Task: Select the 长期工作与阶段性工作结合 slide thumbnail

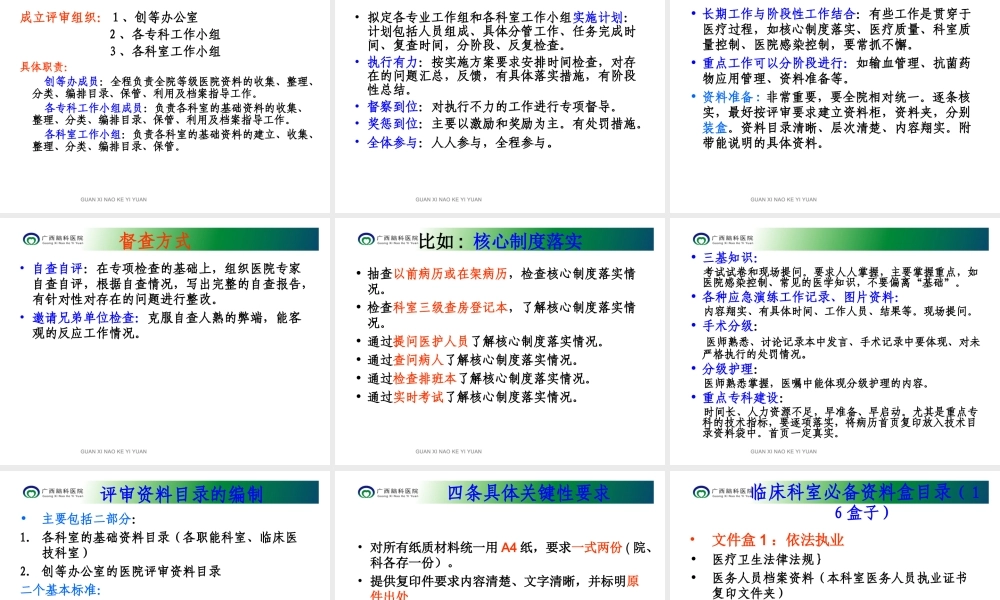Action: pyautogui.click(x=833, y=100)
